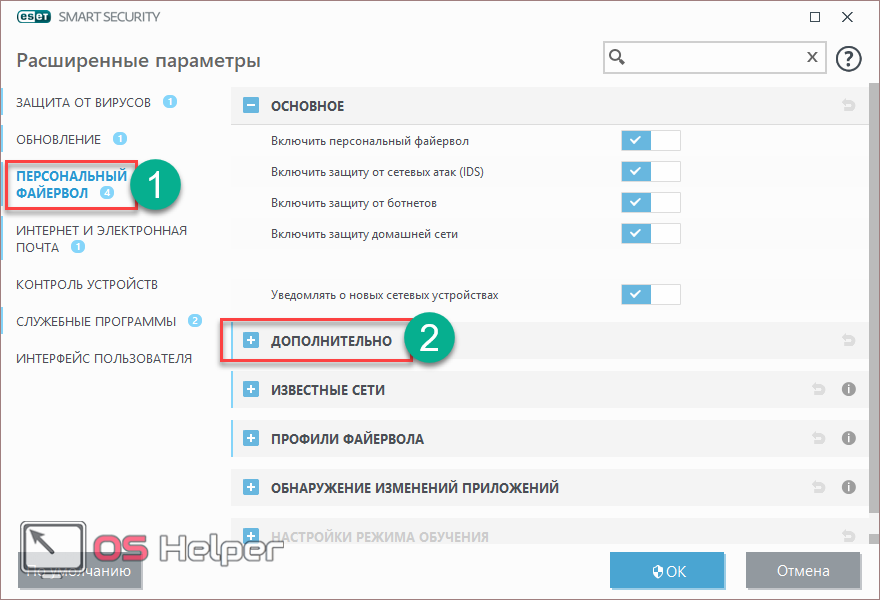This screenshot has height=600, width=880.
Task: Collapse the Основное section
Action: point(251,106)
